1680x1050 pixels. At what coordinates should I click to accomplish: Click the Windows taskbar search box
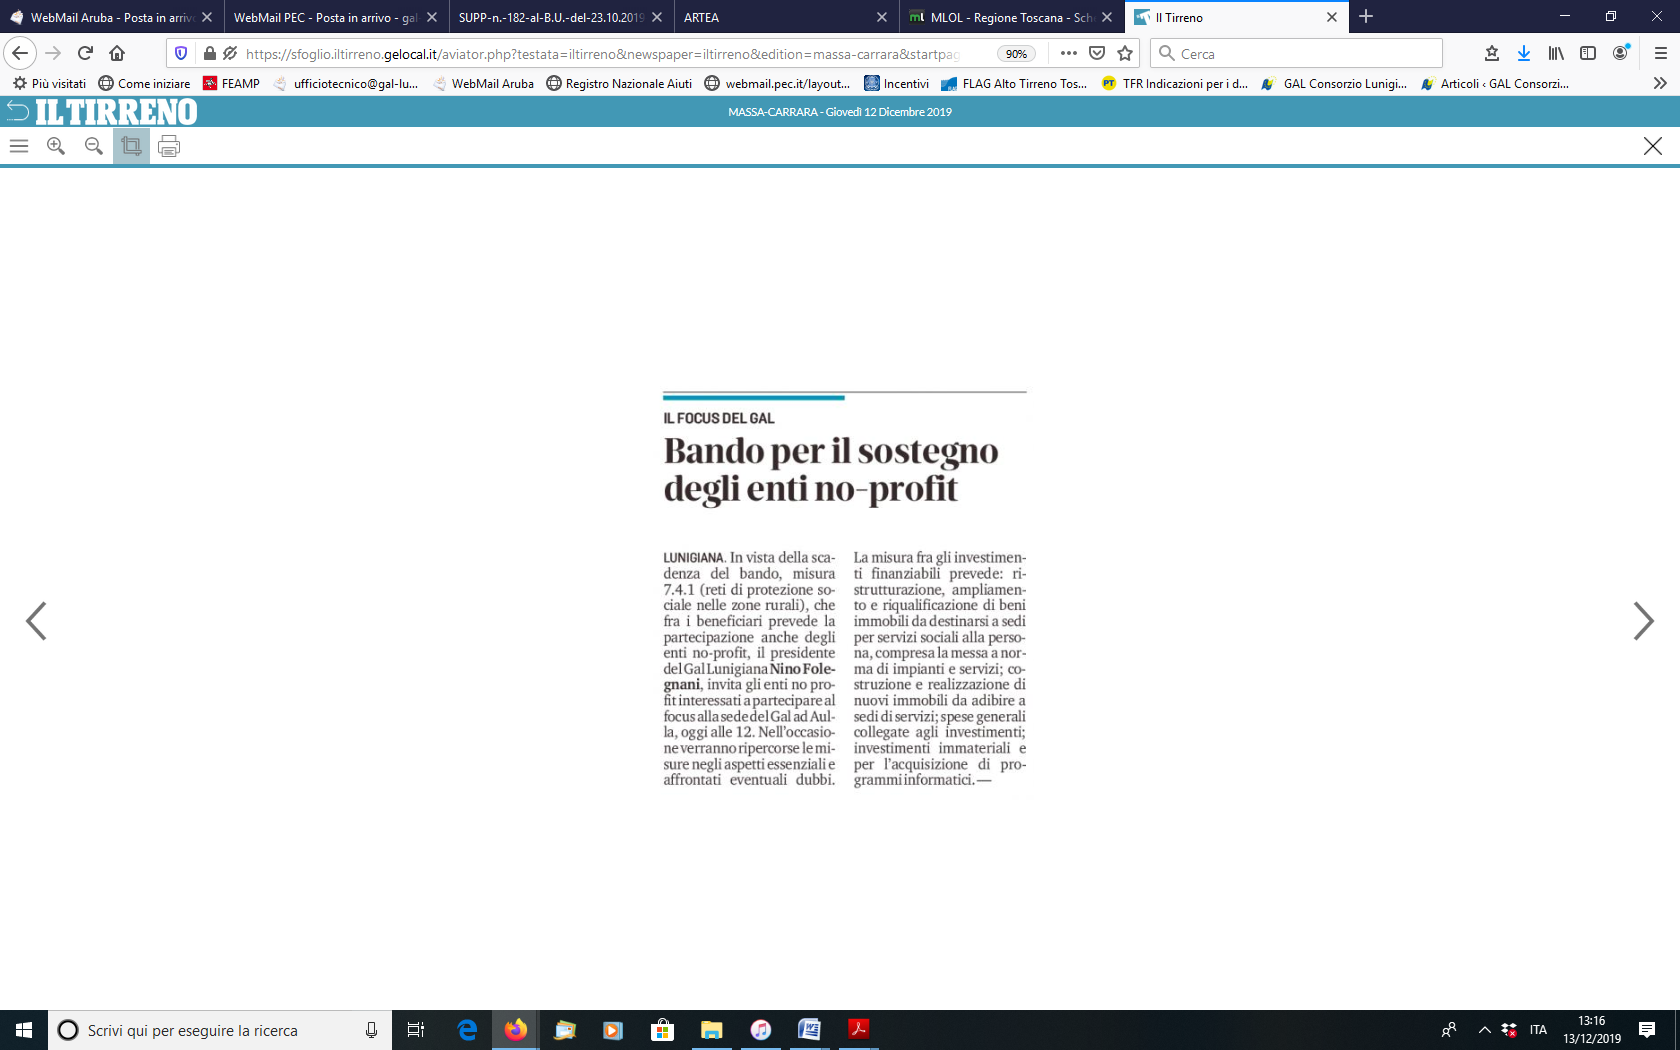pyautogui.click(x=220, y=1030)
